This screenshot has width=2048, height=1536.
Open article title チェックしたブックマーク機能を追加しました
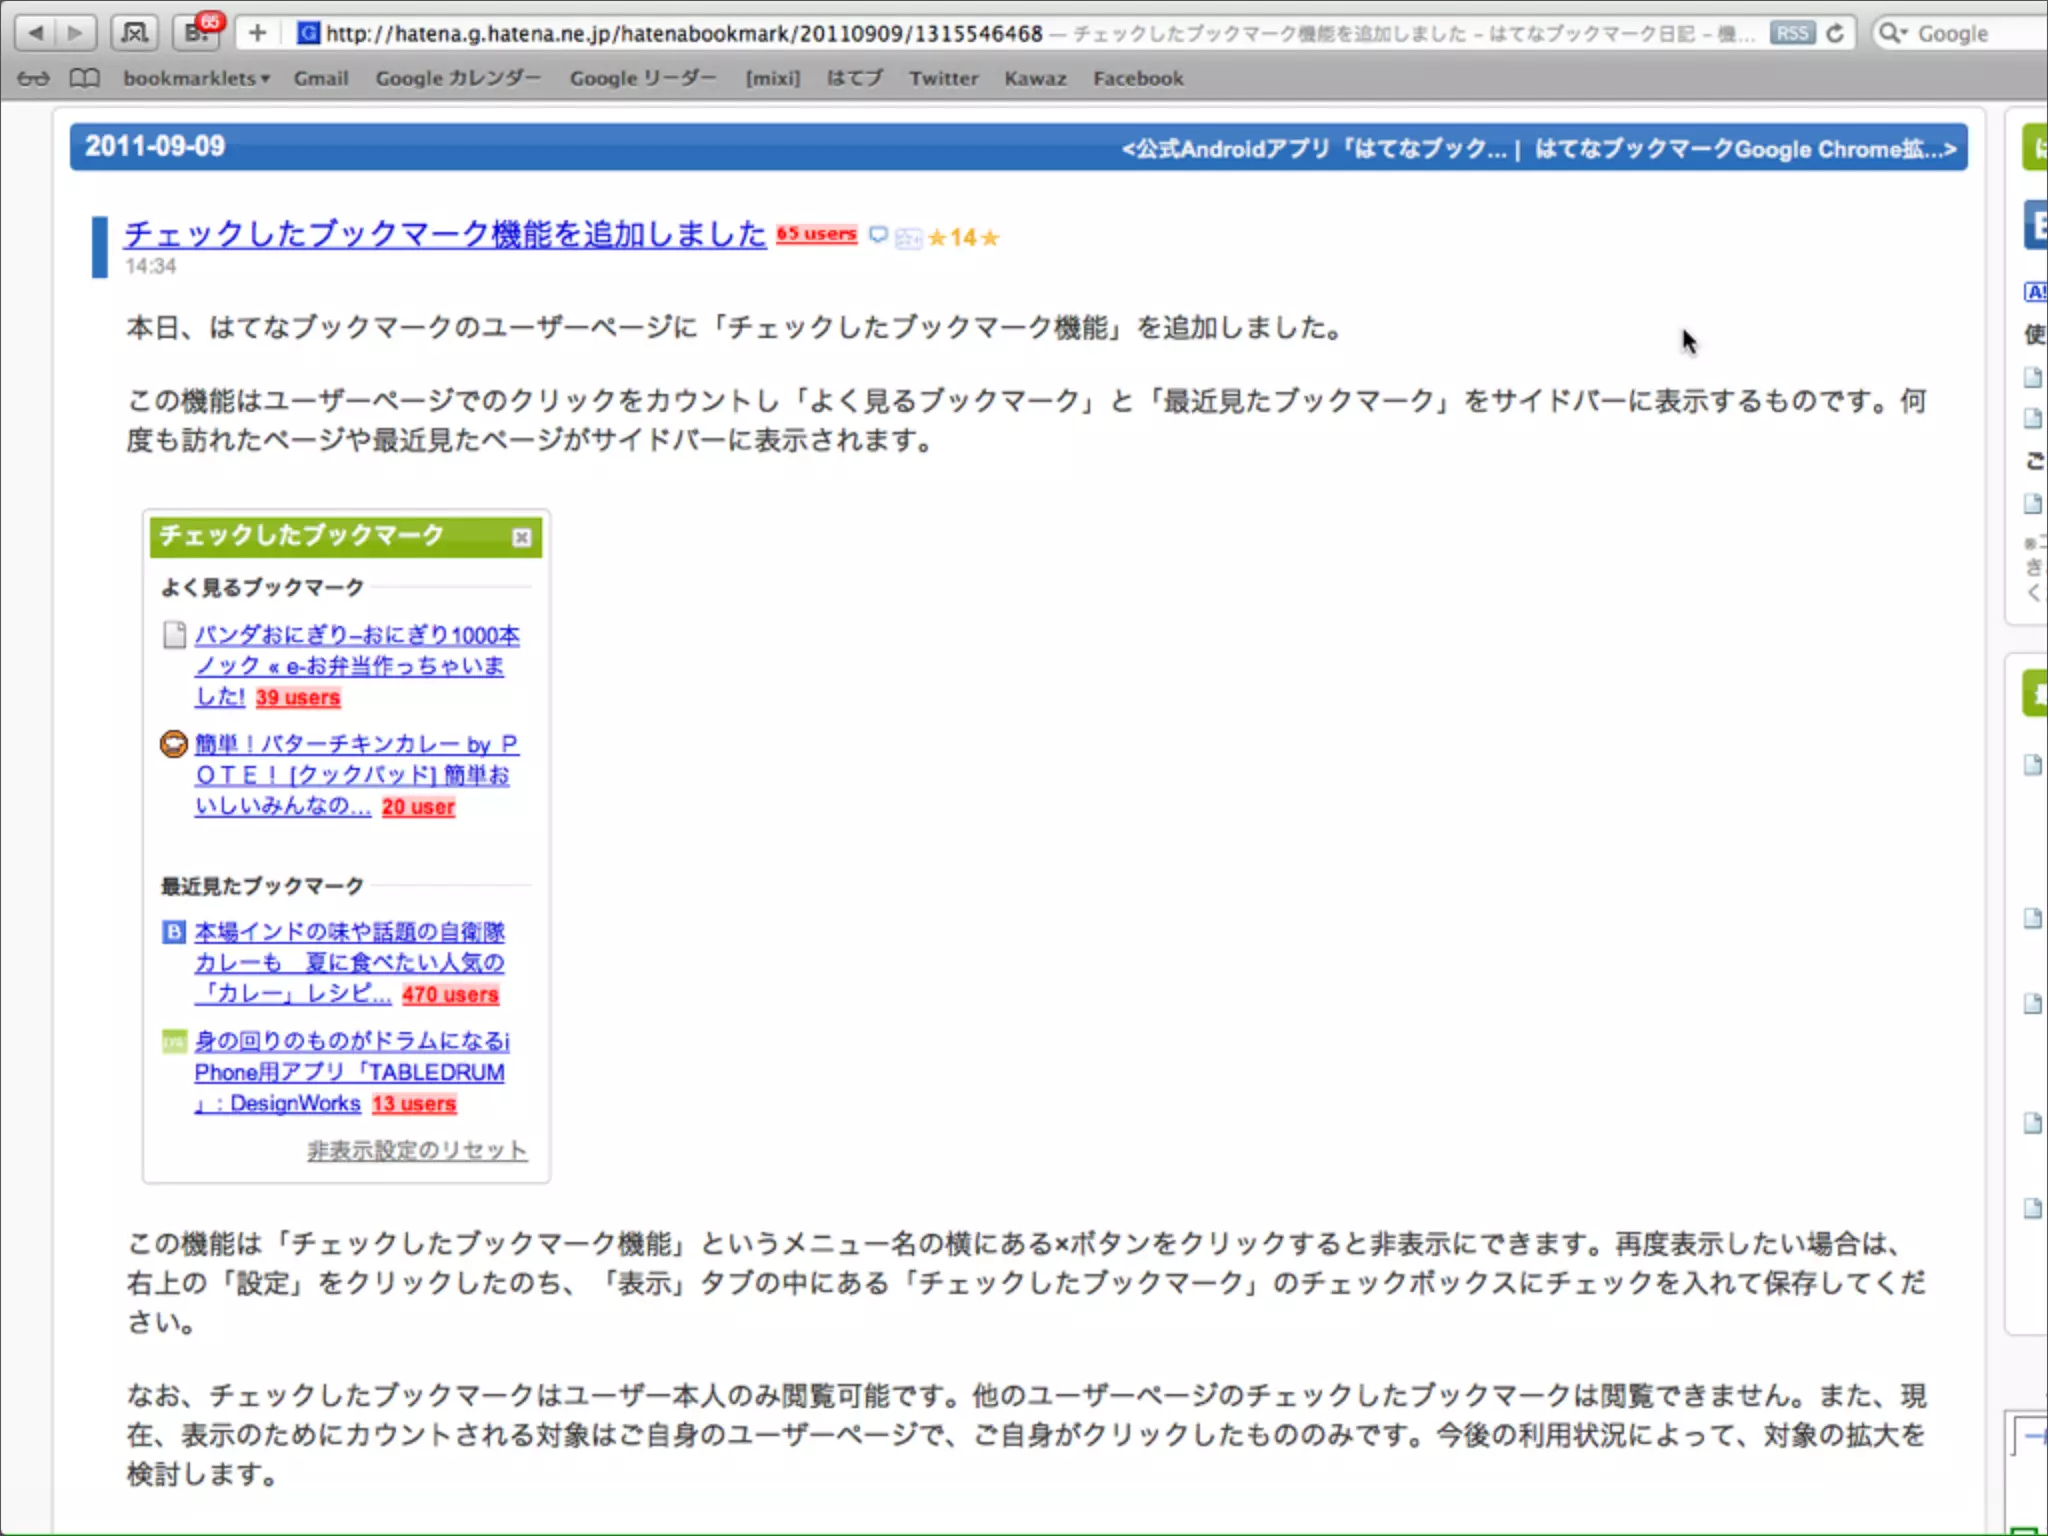point(445,234)
